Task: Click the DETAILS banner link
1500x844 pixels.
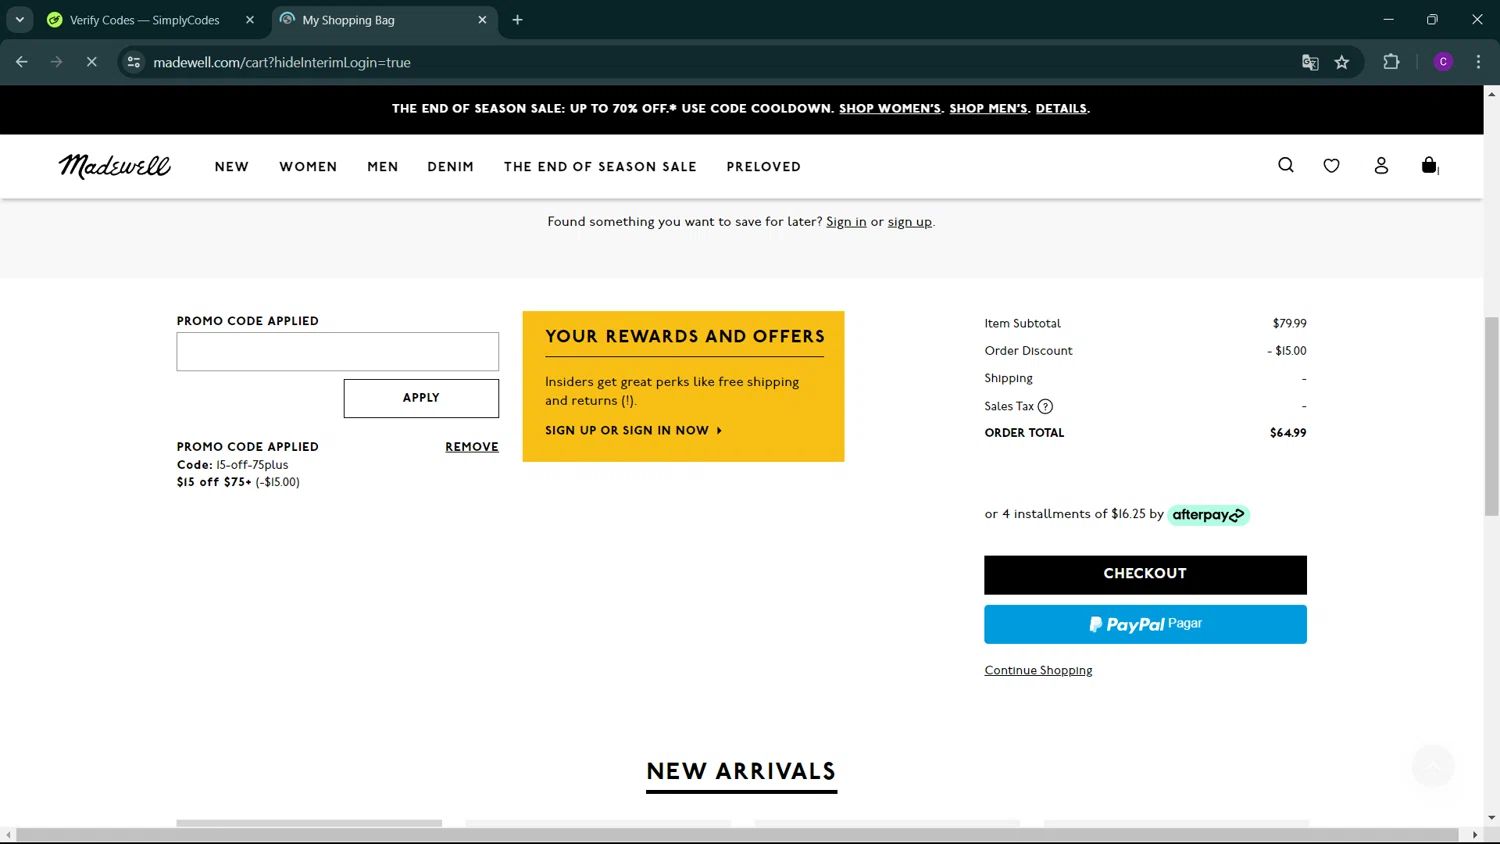Action: [1061, 108]
